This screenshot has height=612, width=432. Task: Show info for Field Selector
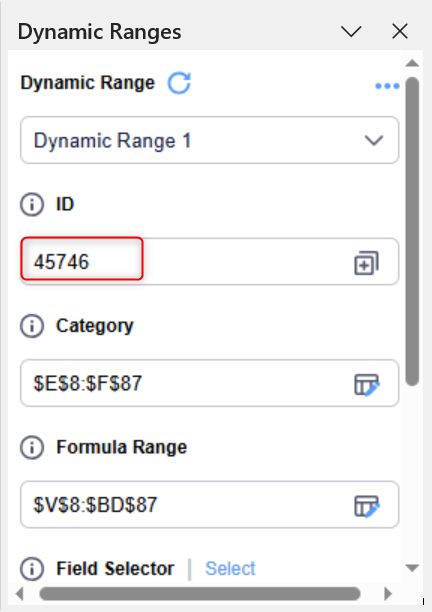point(32,569)
